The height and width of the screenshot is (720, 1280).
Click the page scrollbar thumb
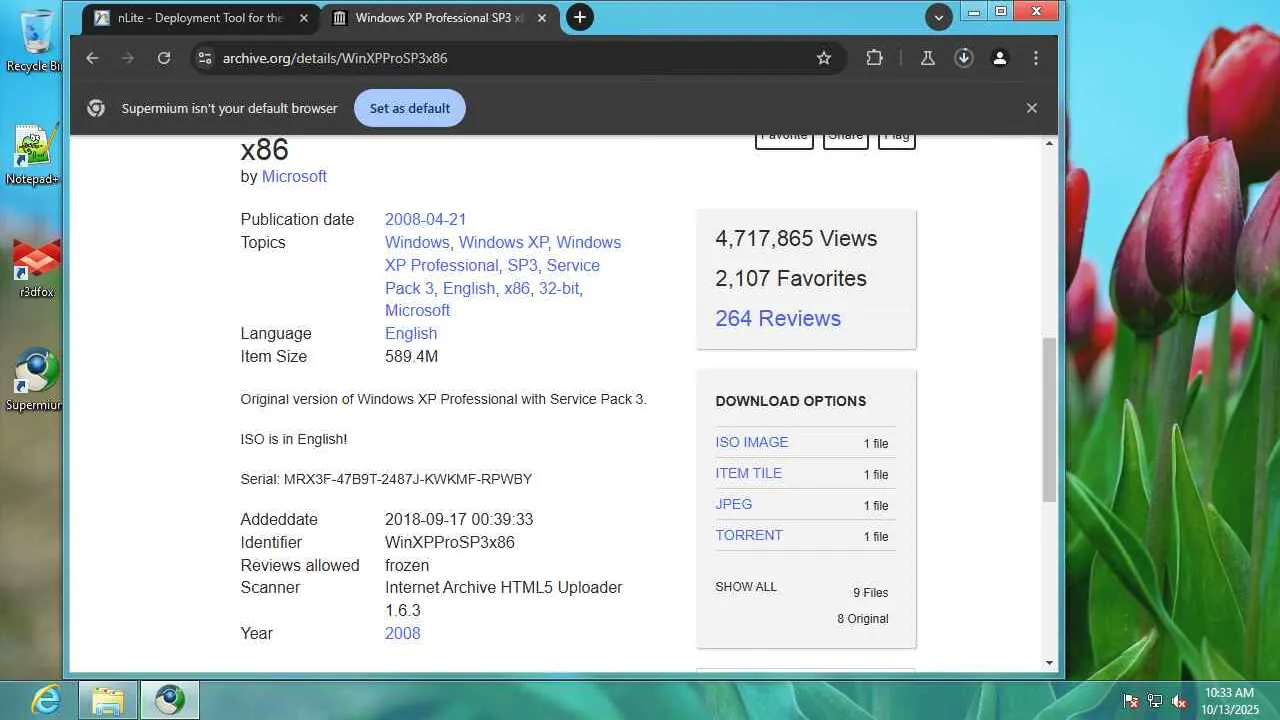(x=1049, y=419)
